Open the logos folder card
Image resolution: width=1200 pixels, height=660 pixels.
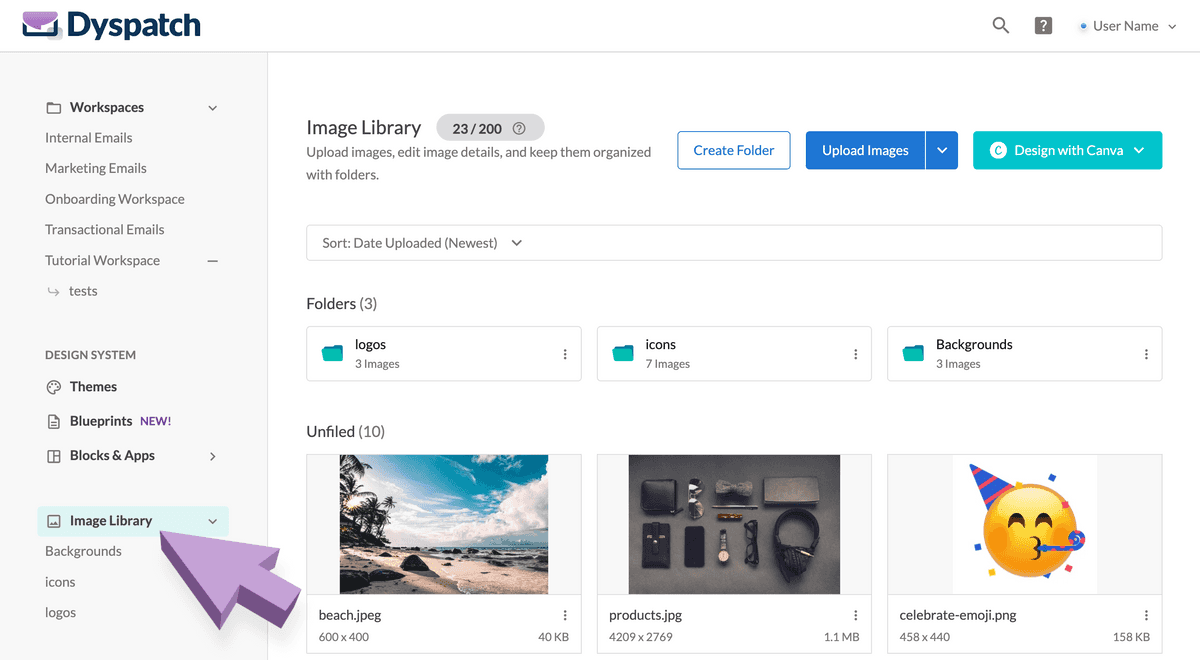tap(443, 353)
